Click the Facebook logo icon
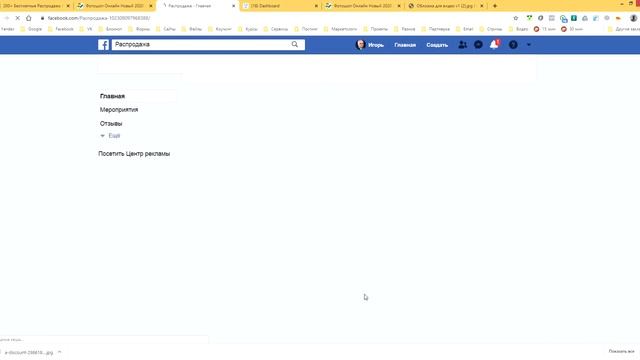 103,44
